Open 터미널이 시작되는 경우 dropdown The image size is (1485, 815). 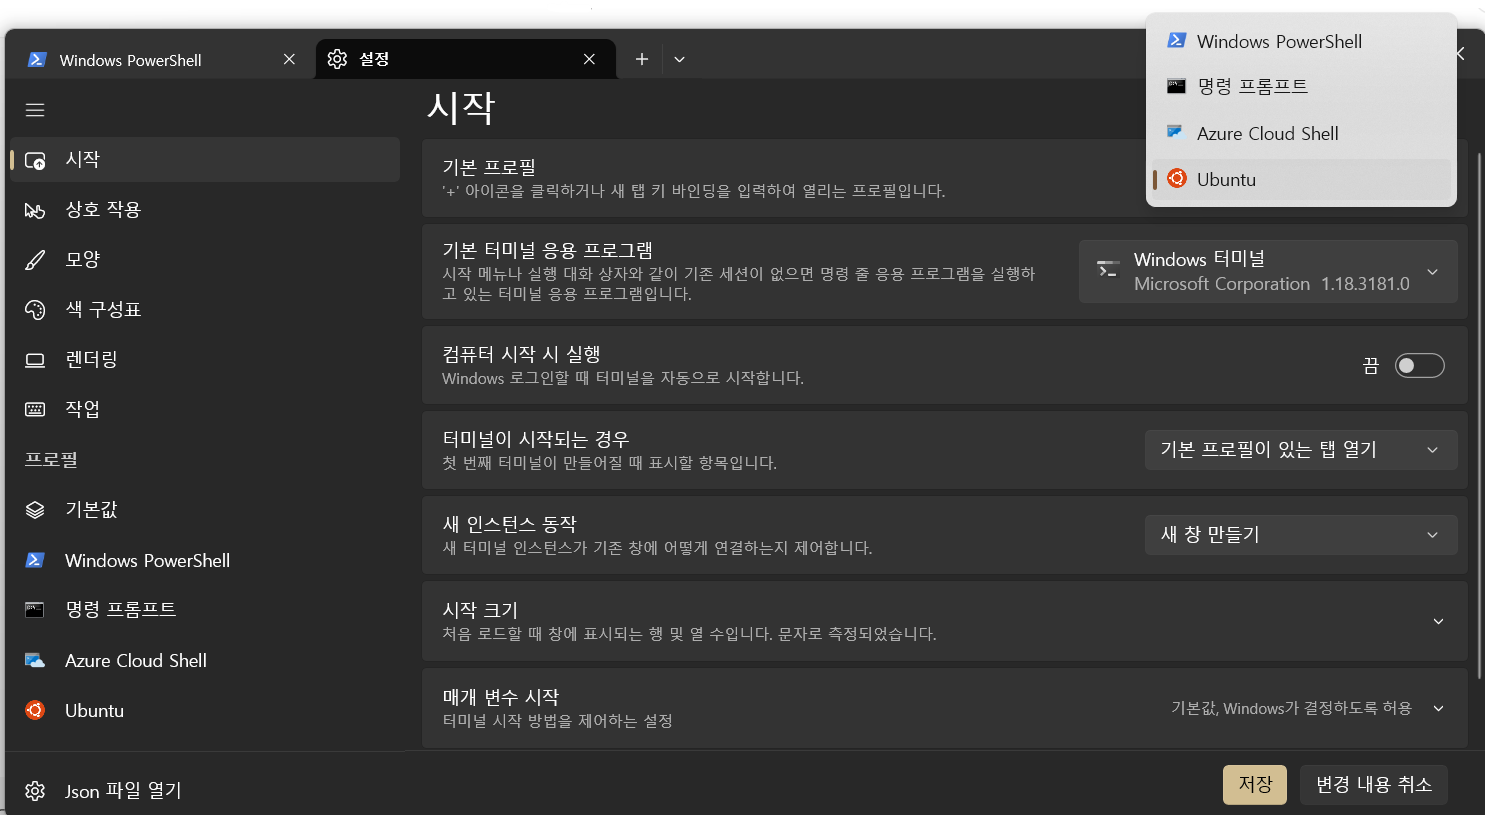1301,450
